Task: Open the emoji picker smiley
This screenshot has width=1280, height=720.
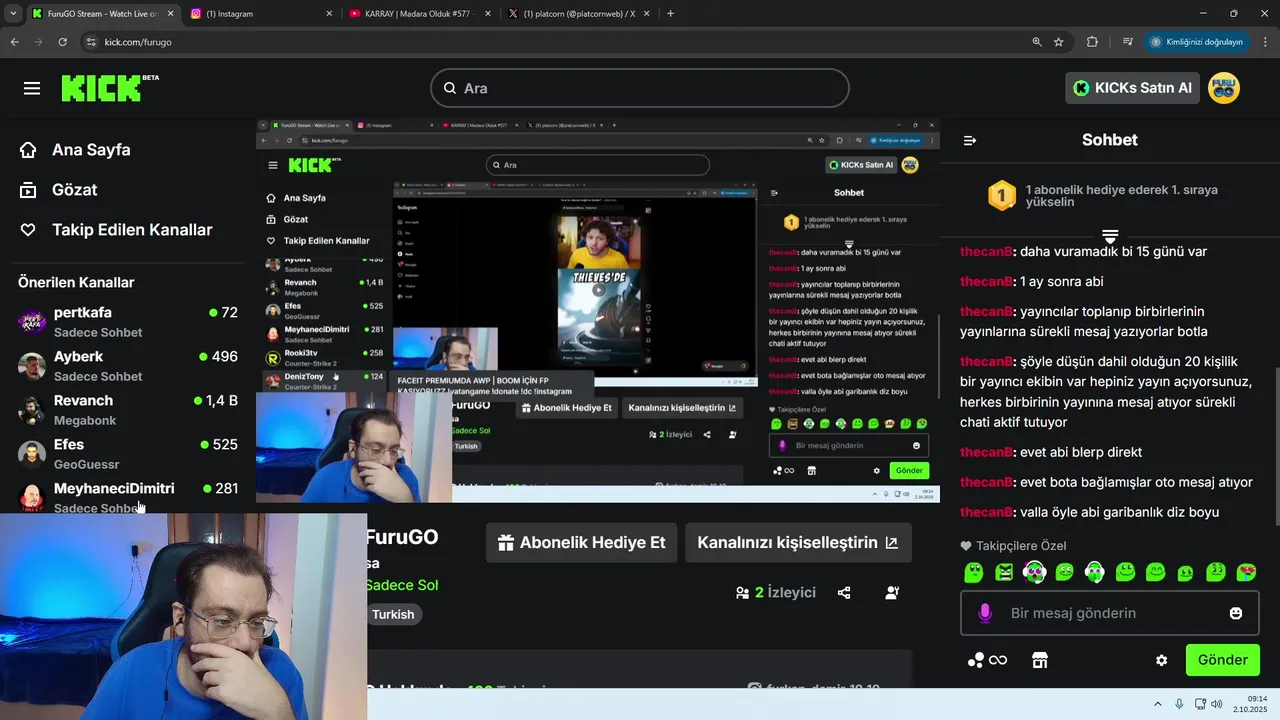Action: click(1236, 613)
